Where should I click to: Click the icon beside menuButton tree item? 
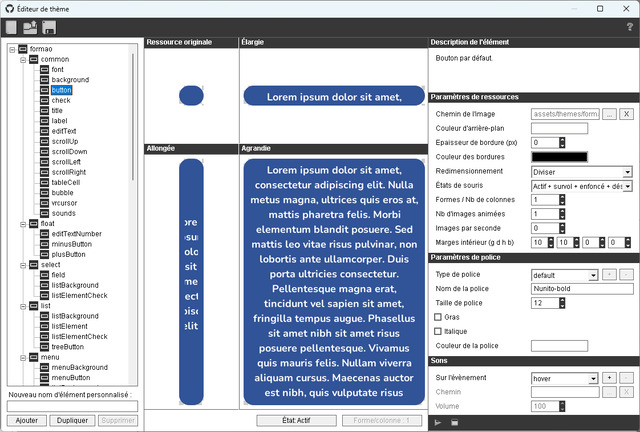point(44,378)
